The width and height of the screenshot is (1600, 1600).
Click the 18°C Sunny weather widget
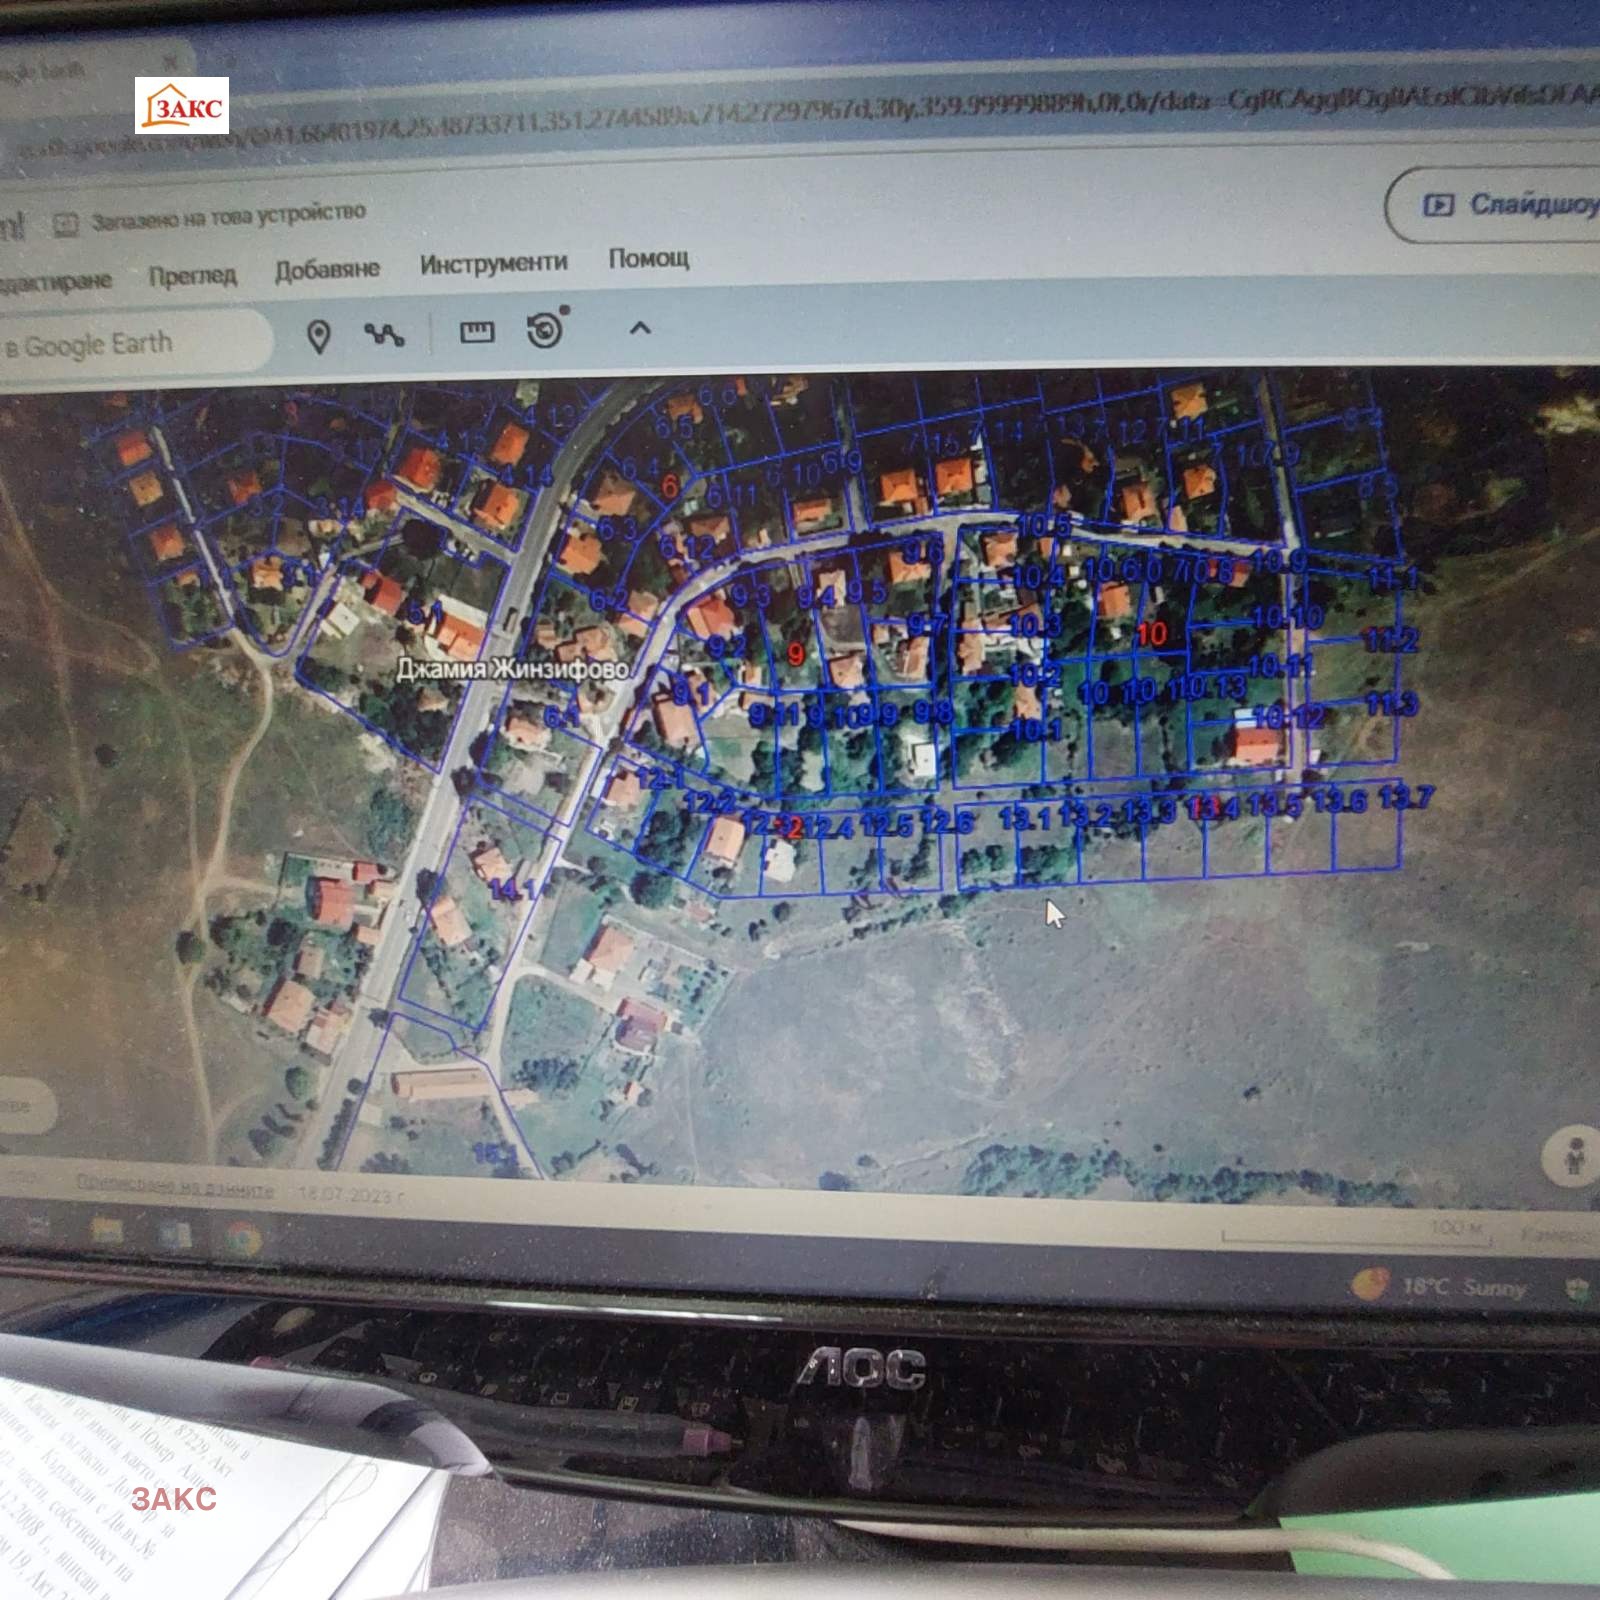point(1442,1286)
